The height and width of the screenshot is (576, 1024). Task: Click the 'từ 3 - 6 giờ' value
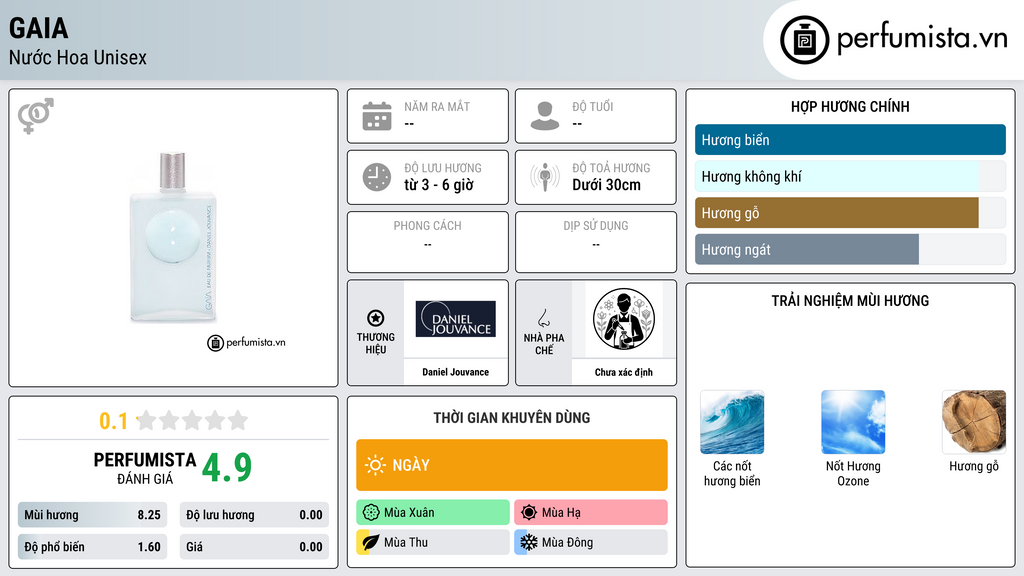(x=438, y=185)
